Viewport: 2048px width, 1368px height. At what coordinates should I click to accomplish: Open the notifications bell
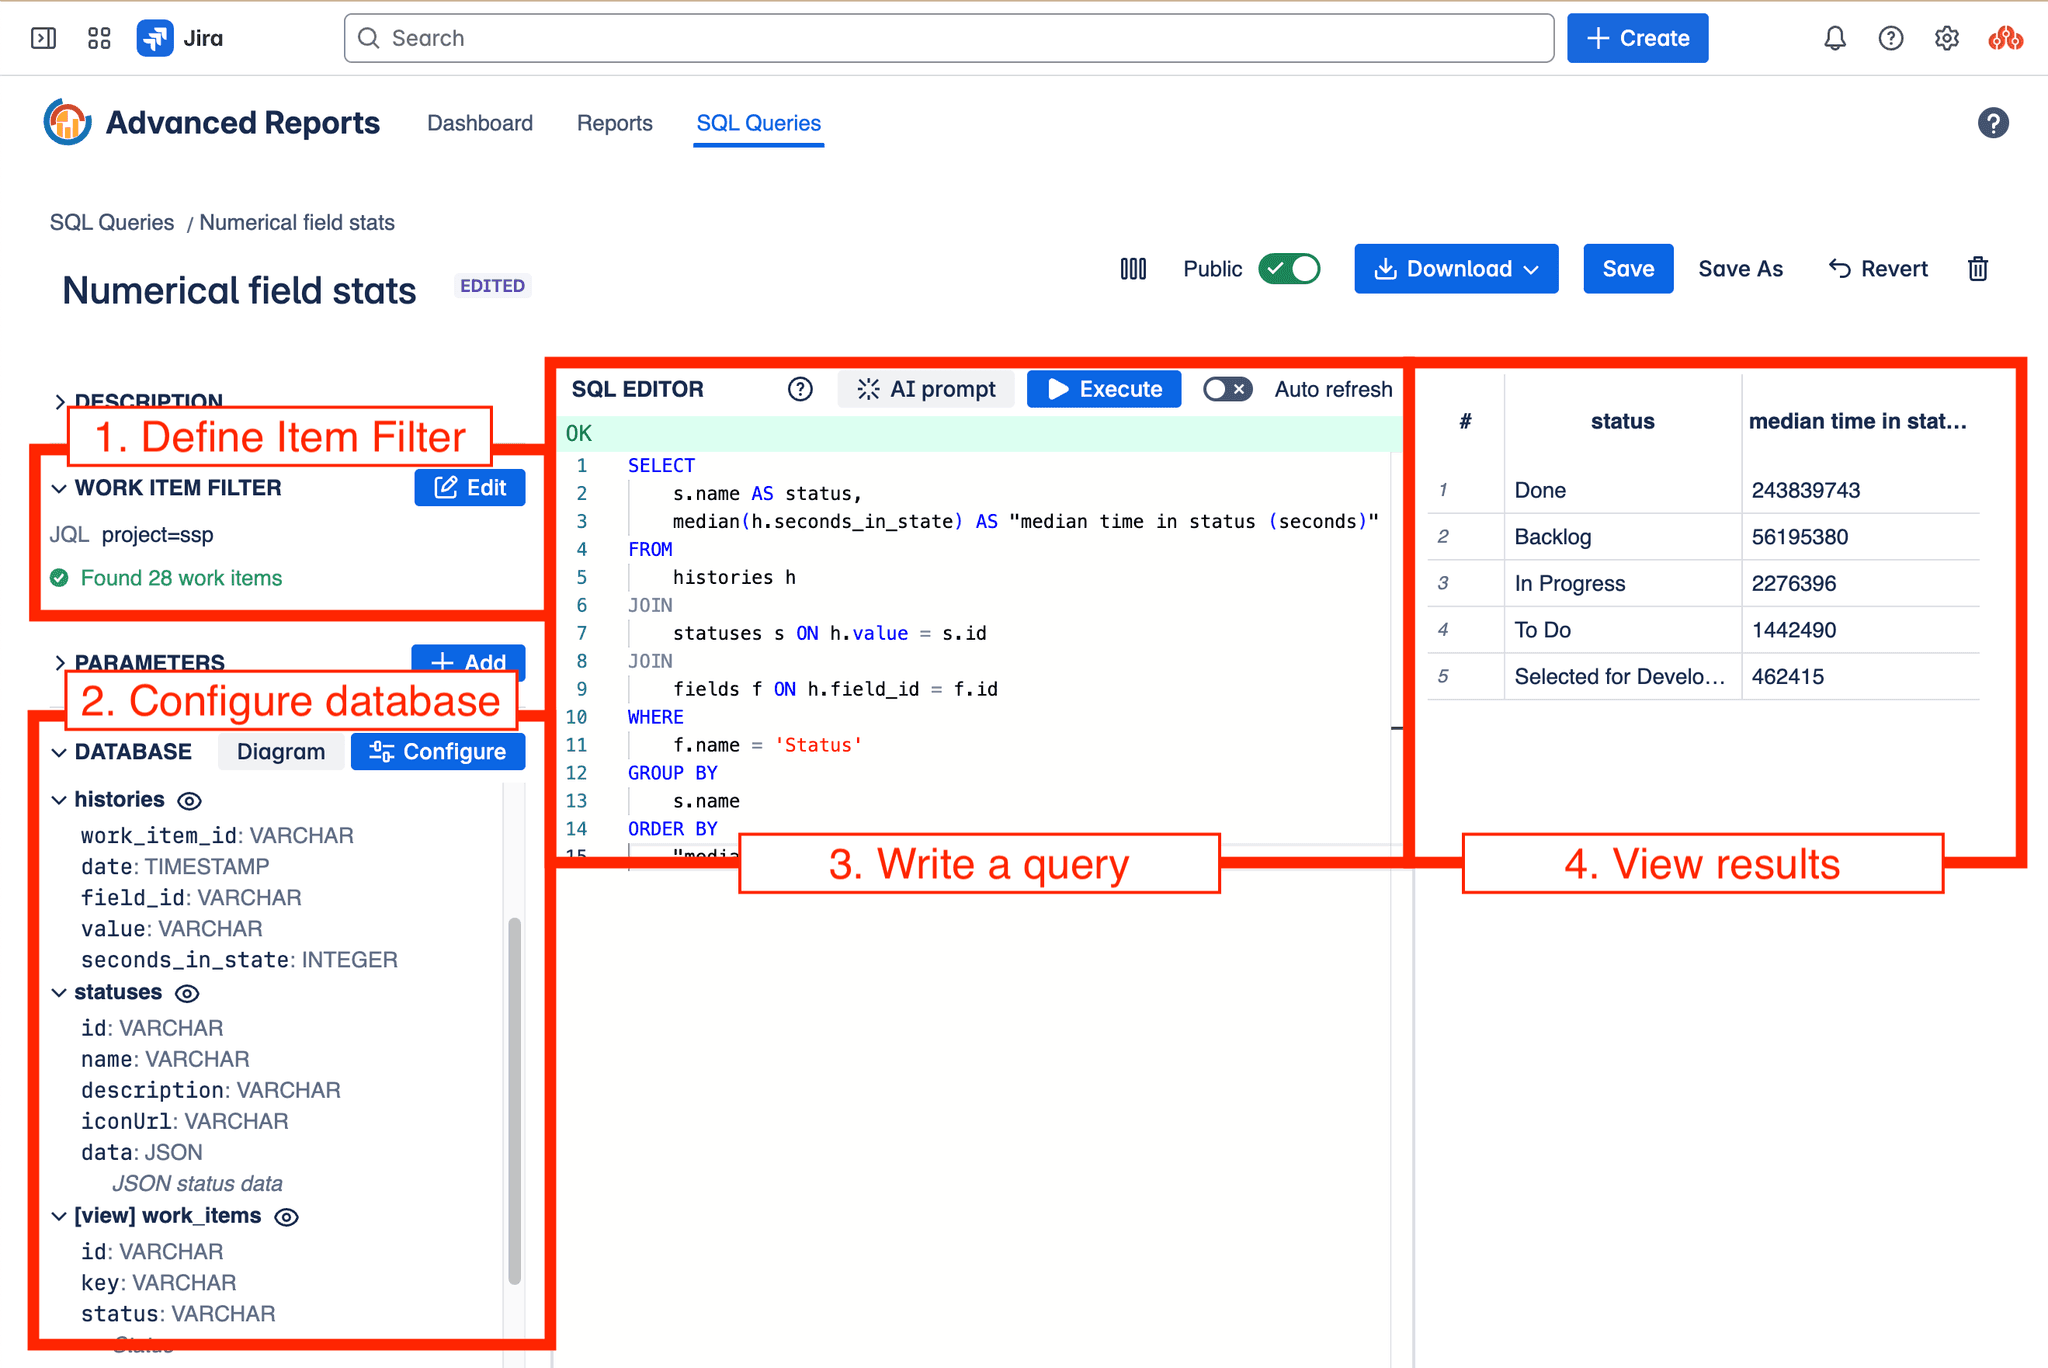click(1834, 38)
